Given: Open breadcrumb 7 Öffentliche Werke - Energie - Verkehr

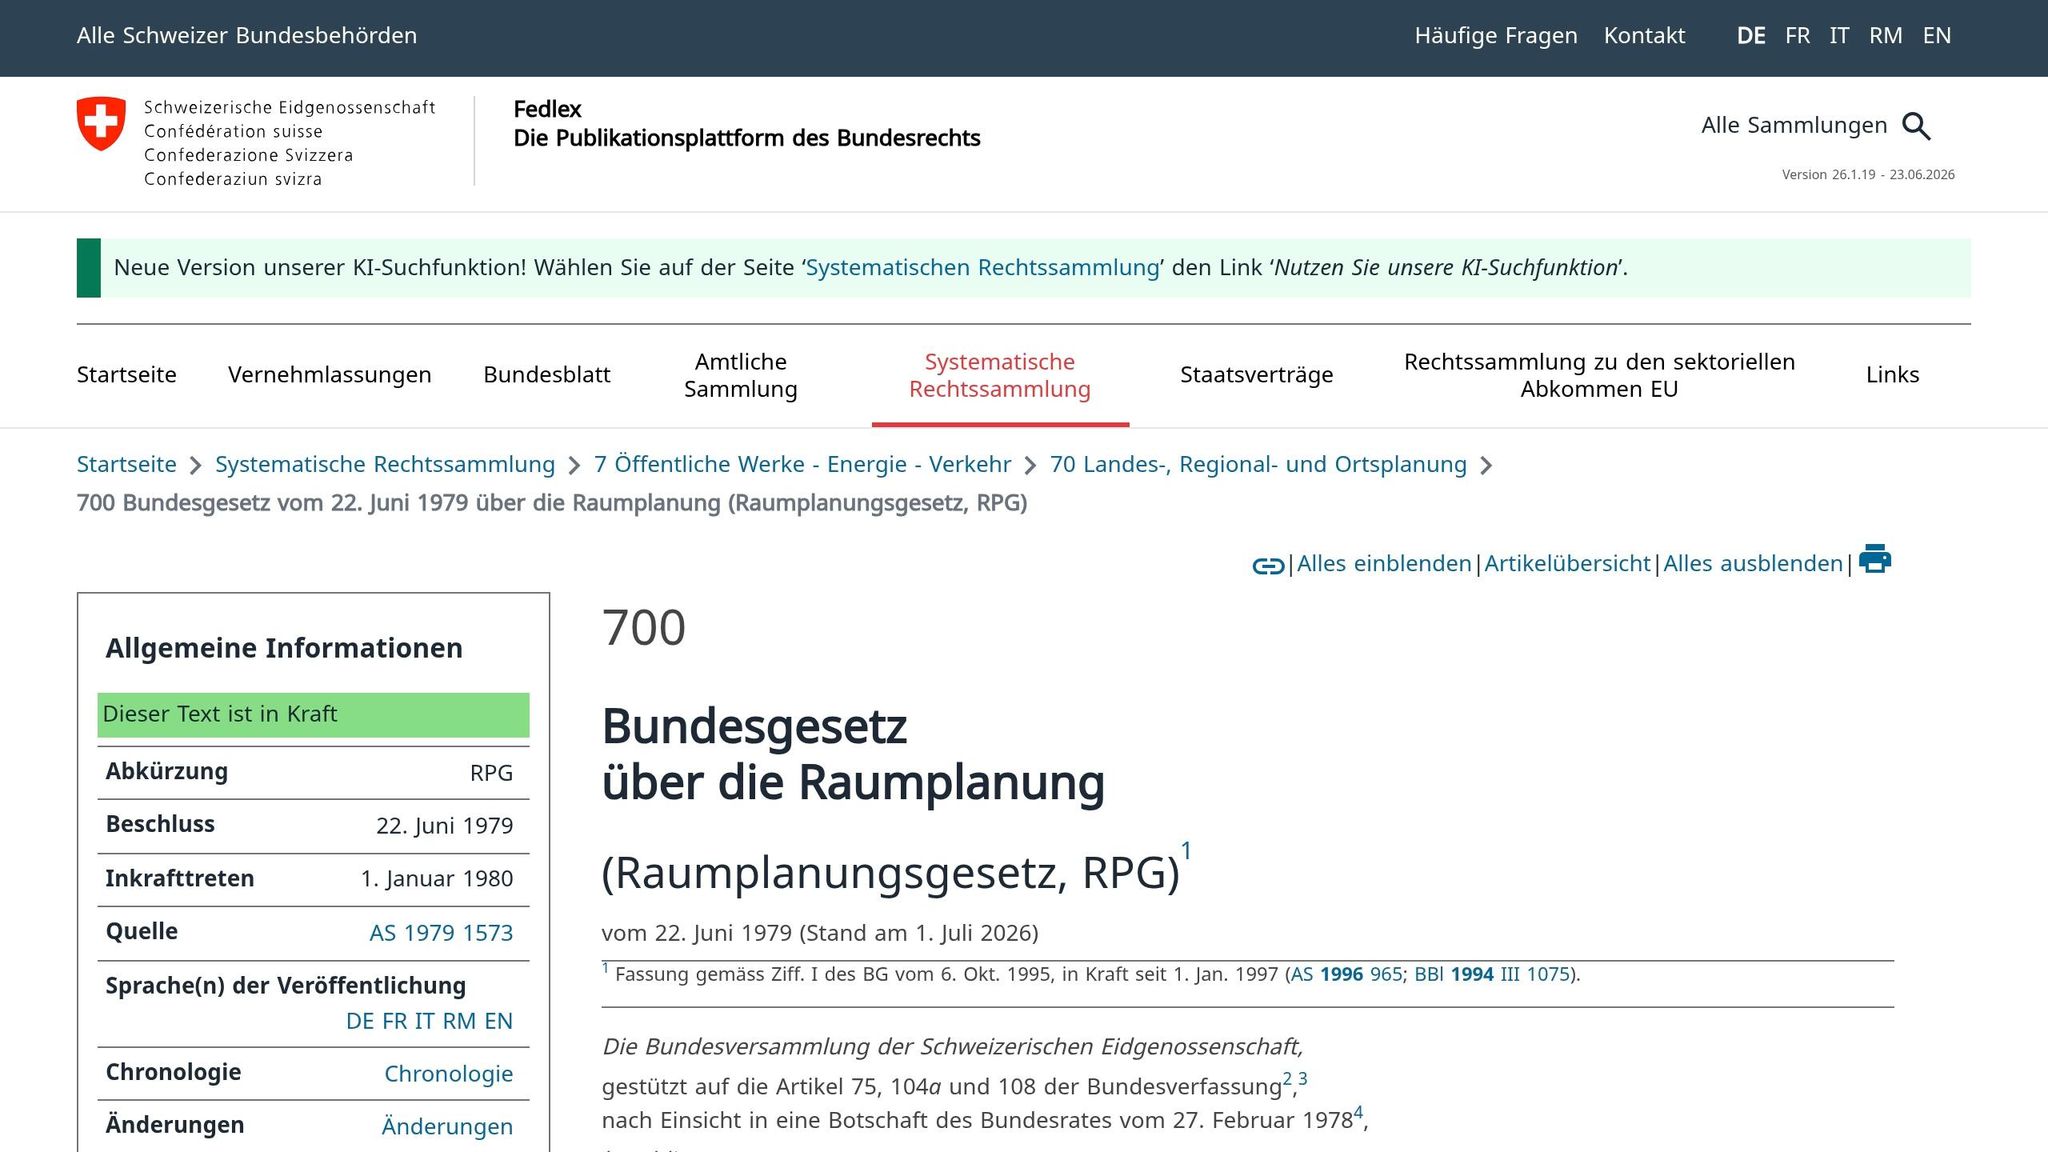Looking at the screenshot, I should click(802, 465).
